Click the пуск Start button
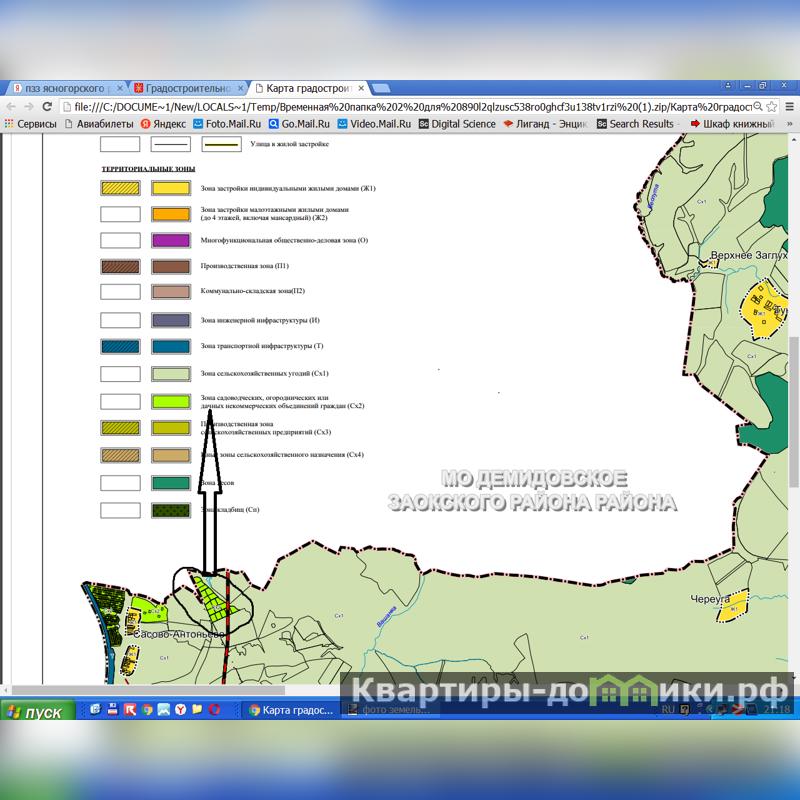Image resolution: width=800 pixels, height=800 pixels. [36, 711]
